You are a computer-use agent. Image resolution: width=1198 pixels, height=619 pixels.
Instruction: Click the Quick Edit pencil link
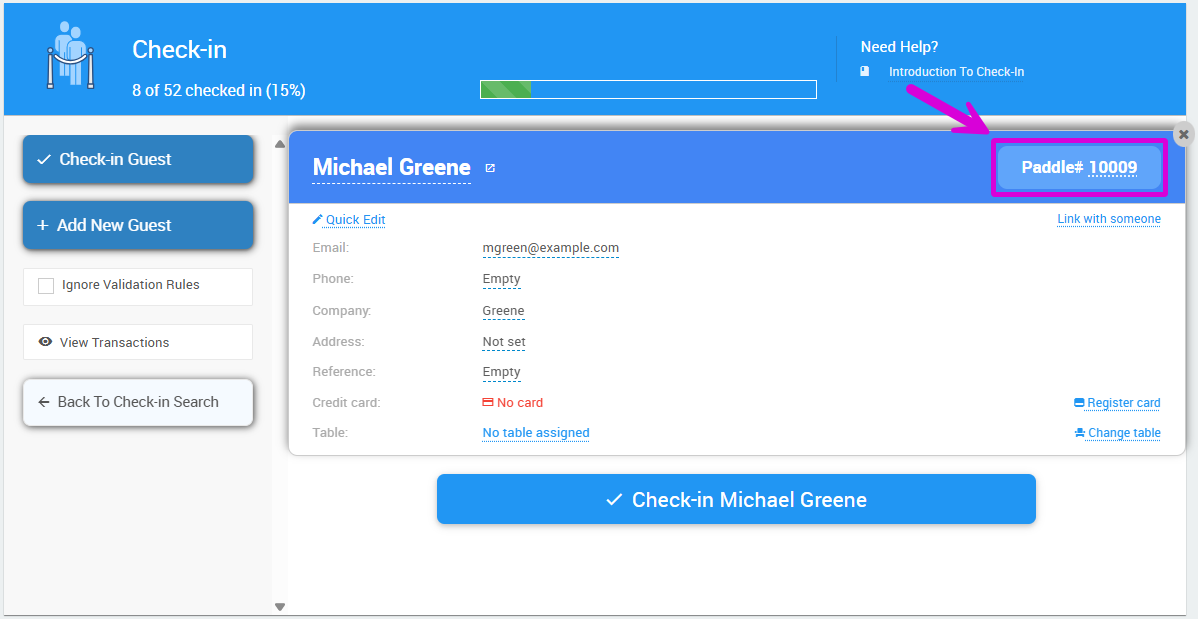pos(349,220)
